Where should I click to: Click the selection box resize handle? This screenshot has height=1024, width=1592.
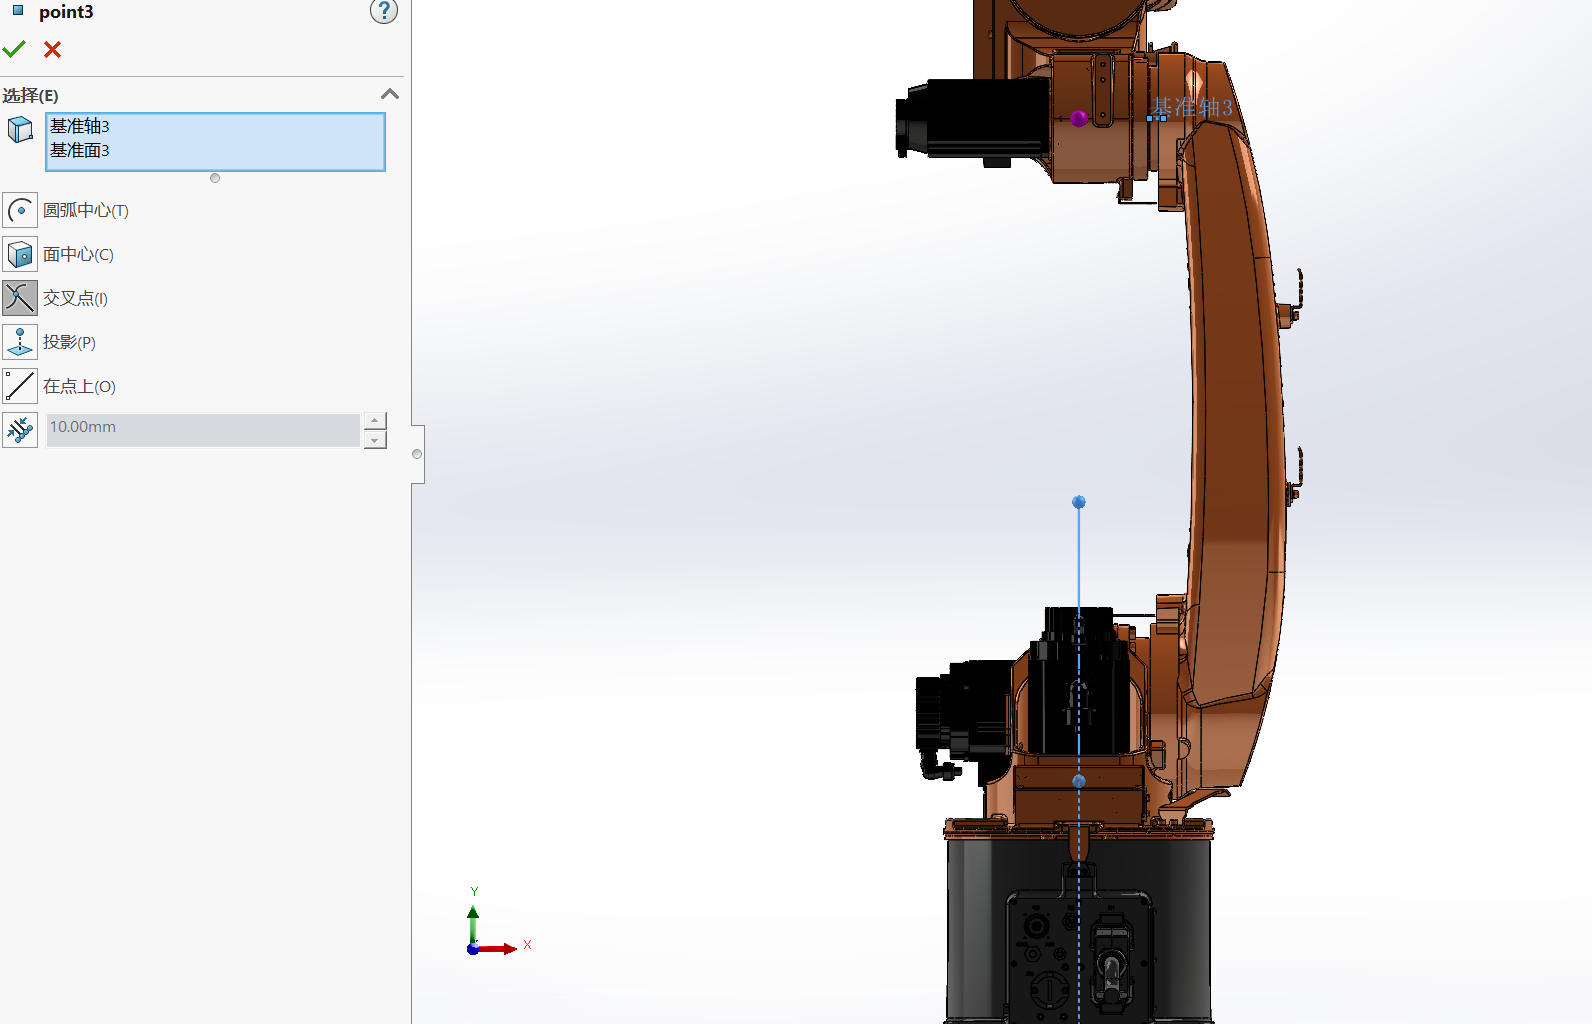215,178
